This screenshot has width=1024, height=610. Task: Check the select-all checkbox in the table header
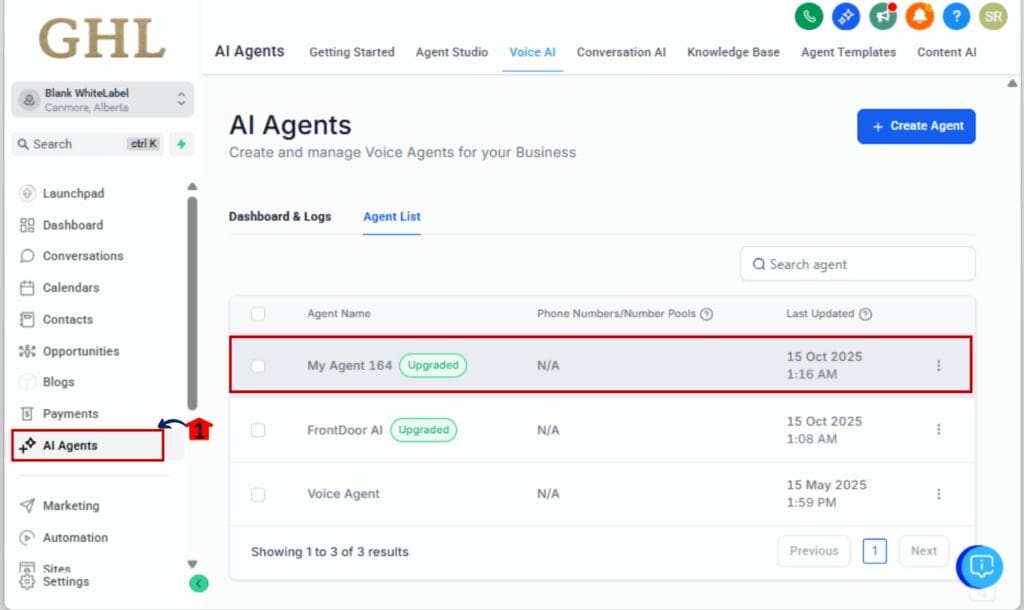point(259,313)
